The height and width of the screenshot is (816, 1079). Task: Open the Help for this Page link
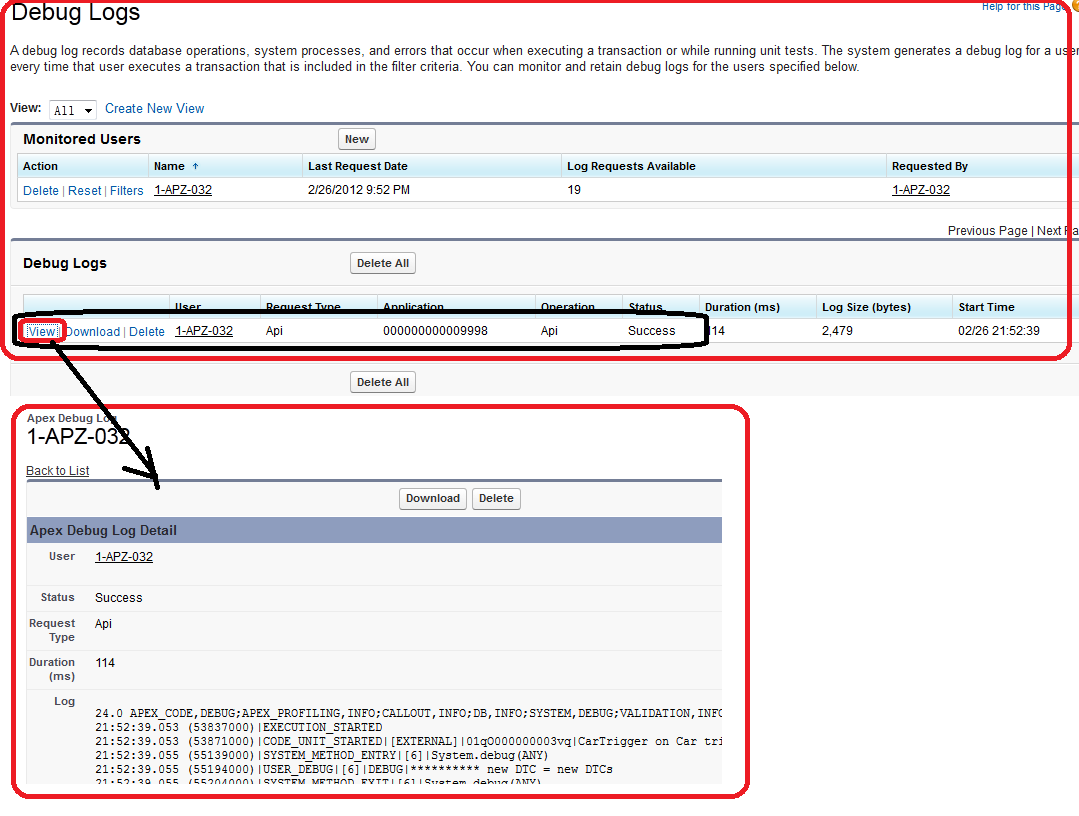click(1022, 6)
